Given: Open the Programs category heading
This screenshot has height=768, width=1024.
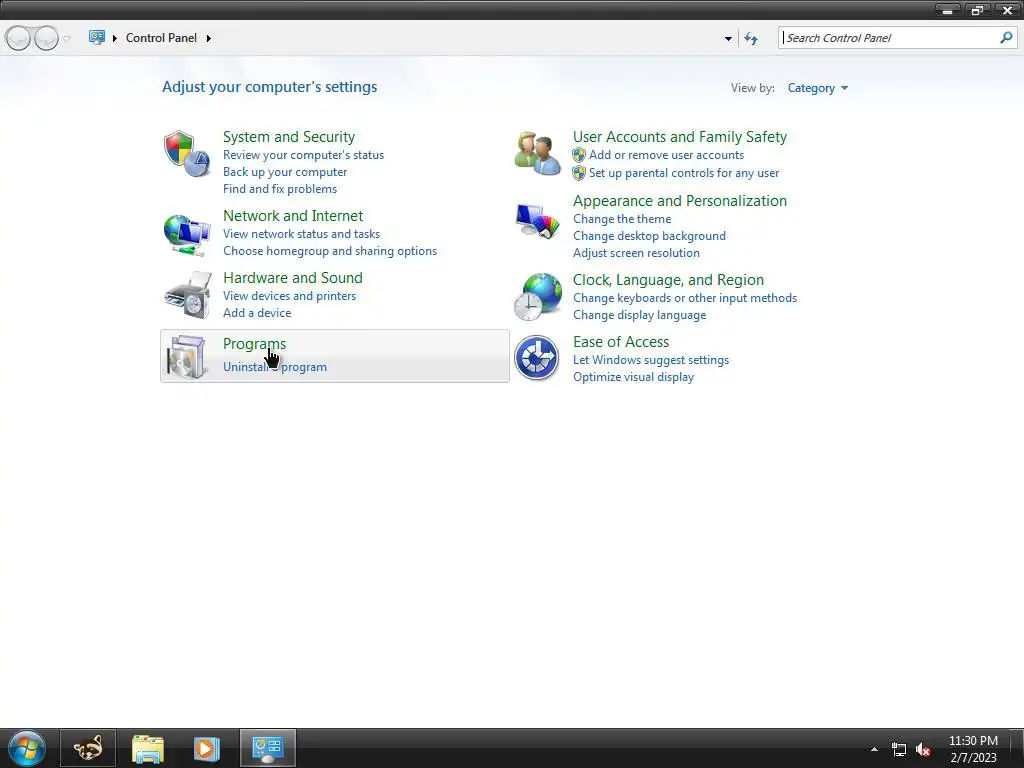Looking at the screenshot, I should (254, 344).
